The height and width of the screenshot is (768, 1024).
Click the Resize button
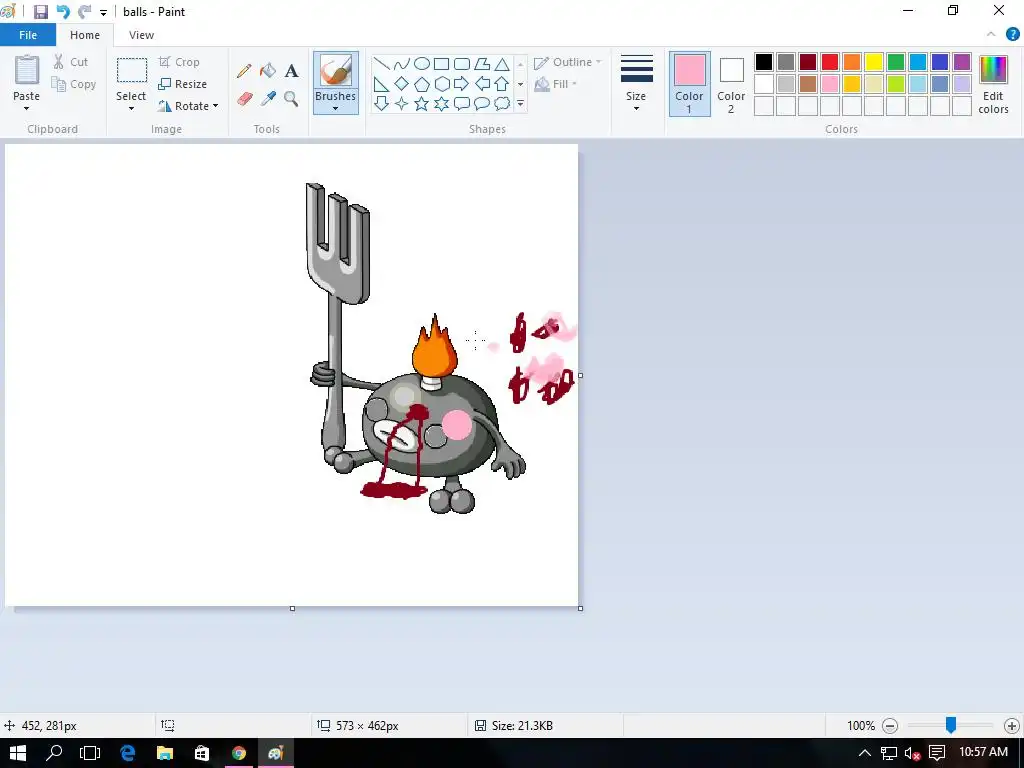tap(182, 84)
